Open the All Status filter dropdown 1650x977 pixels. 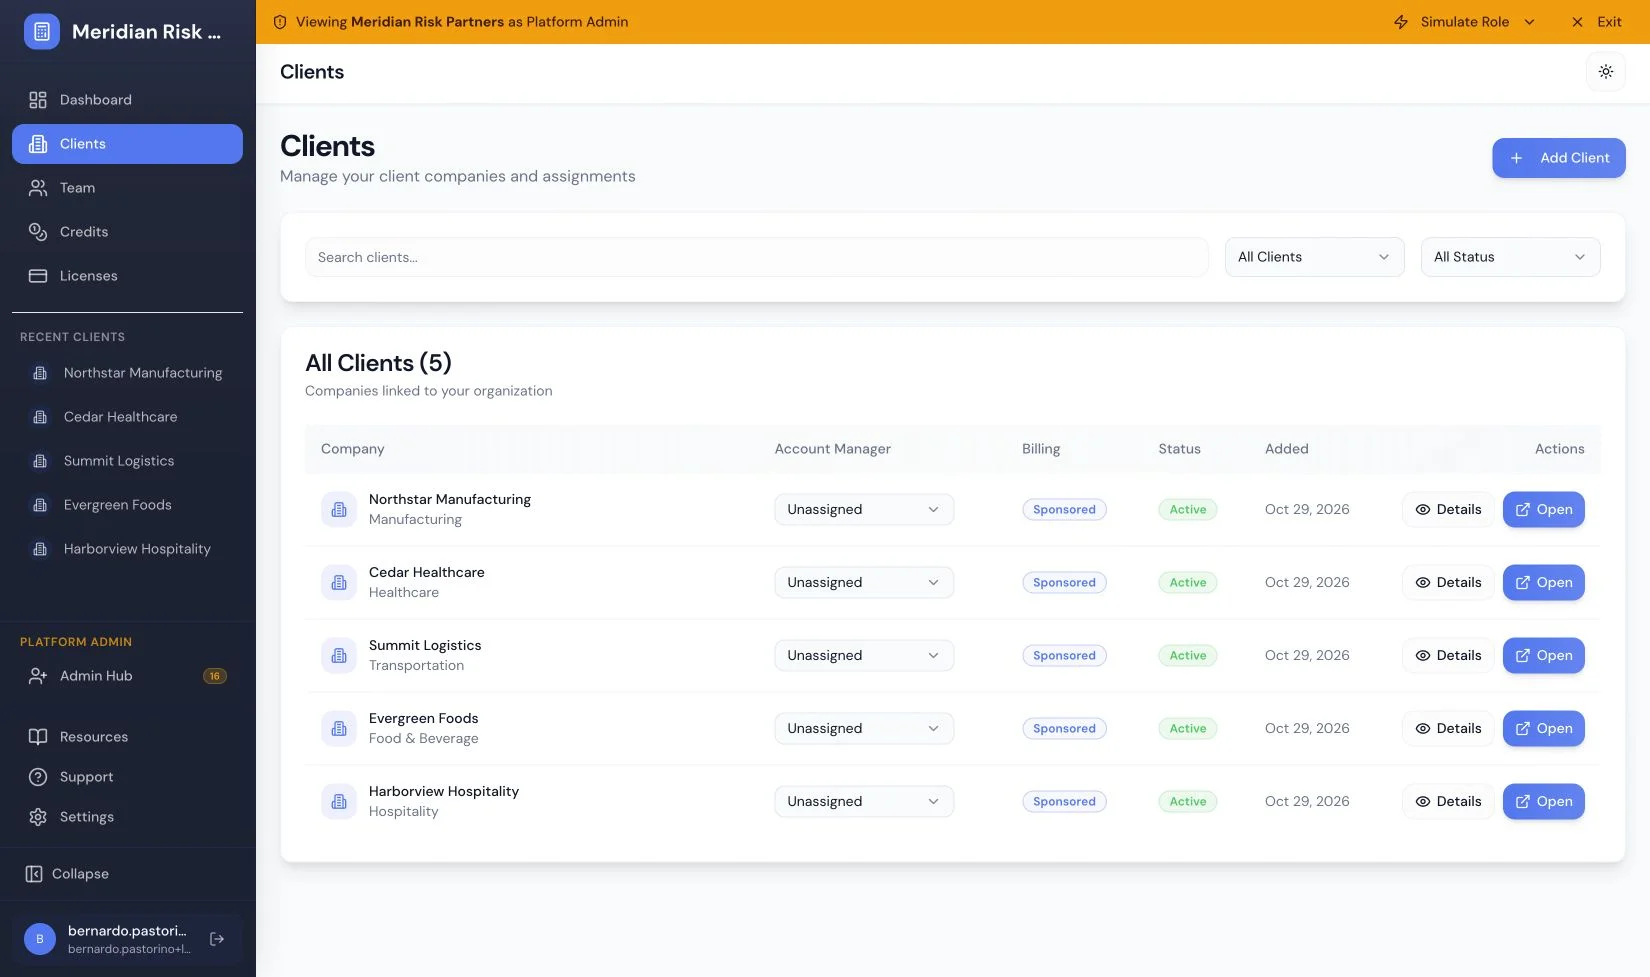pos(1510,257)
